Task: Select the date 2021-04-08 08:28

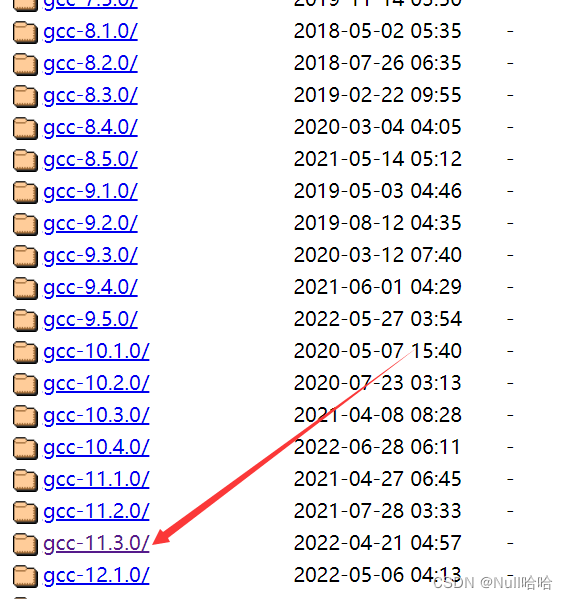Action: 377,415
